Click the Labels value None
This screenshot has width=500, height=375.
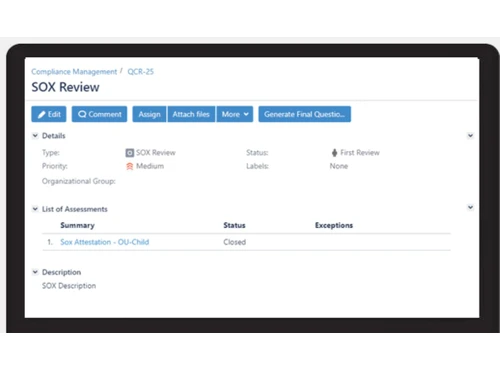click(x=339, y=166)
